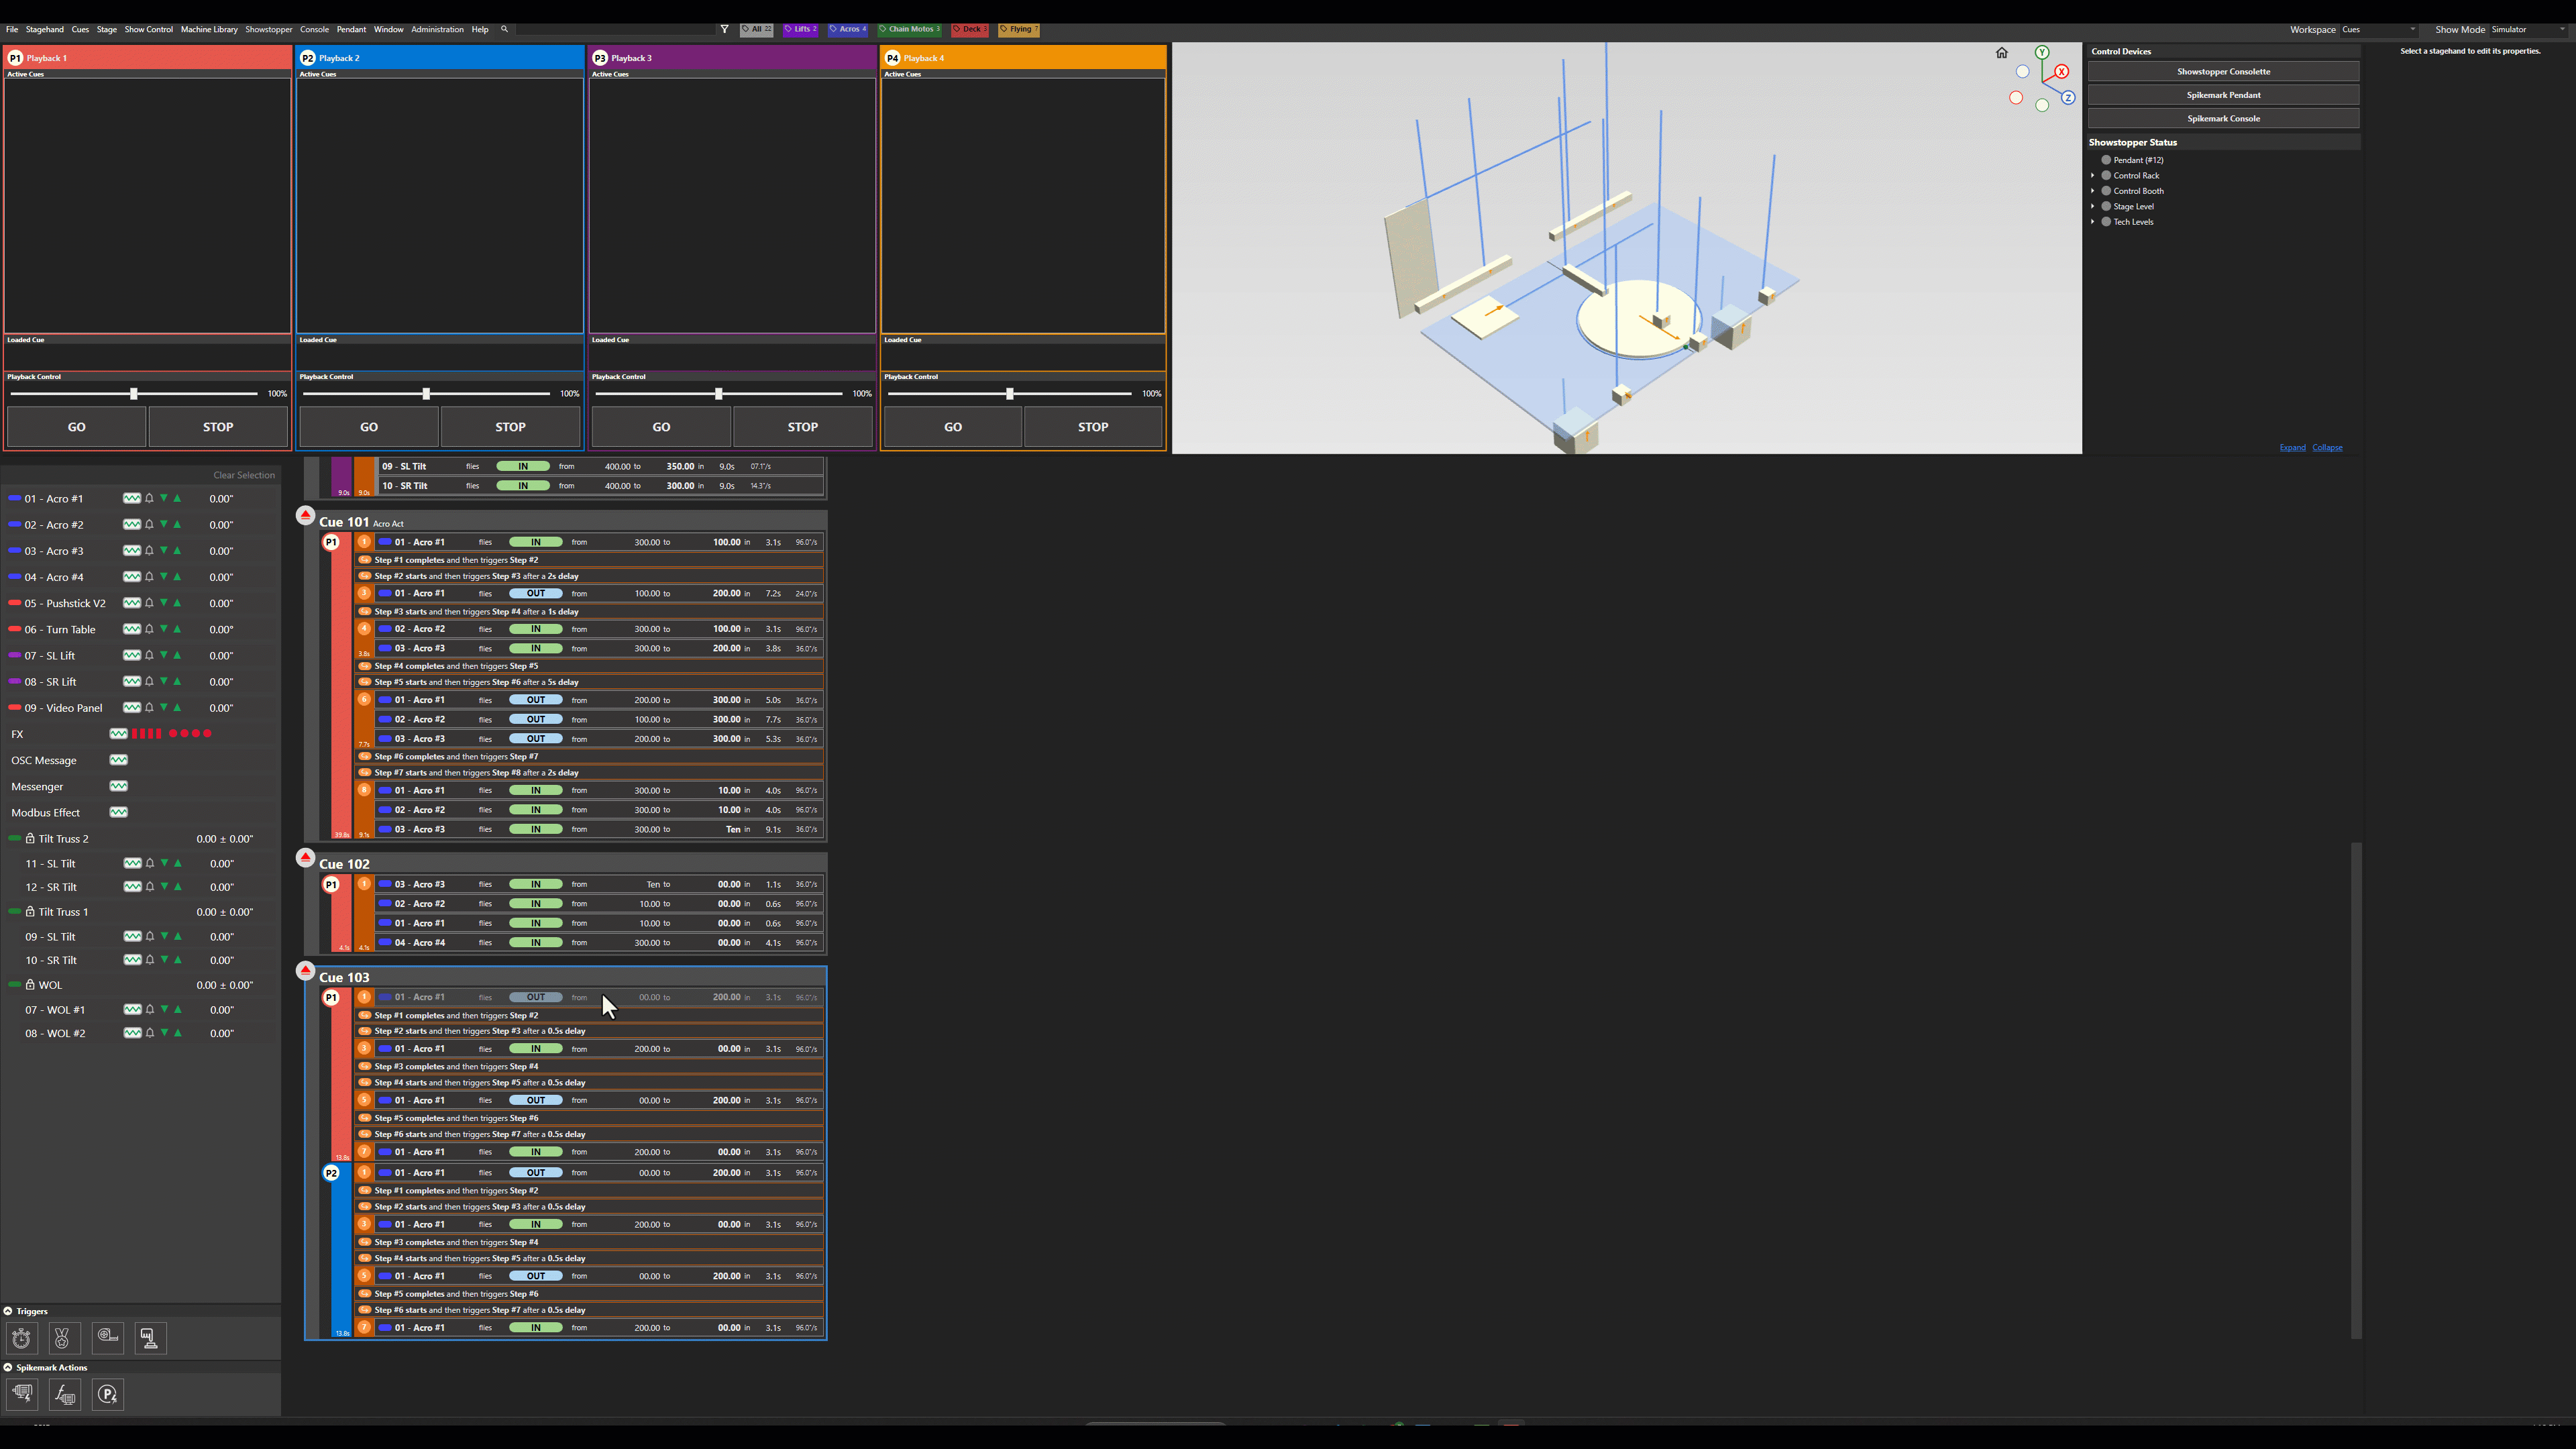Open the Show Mode dropdown

(2527, 29)
